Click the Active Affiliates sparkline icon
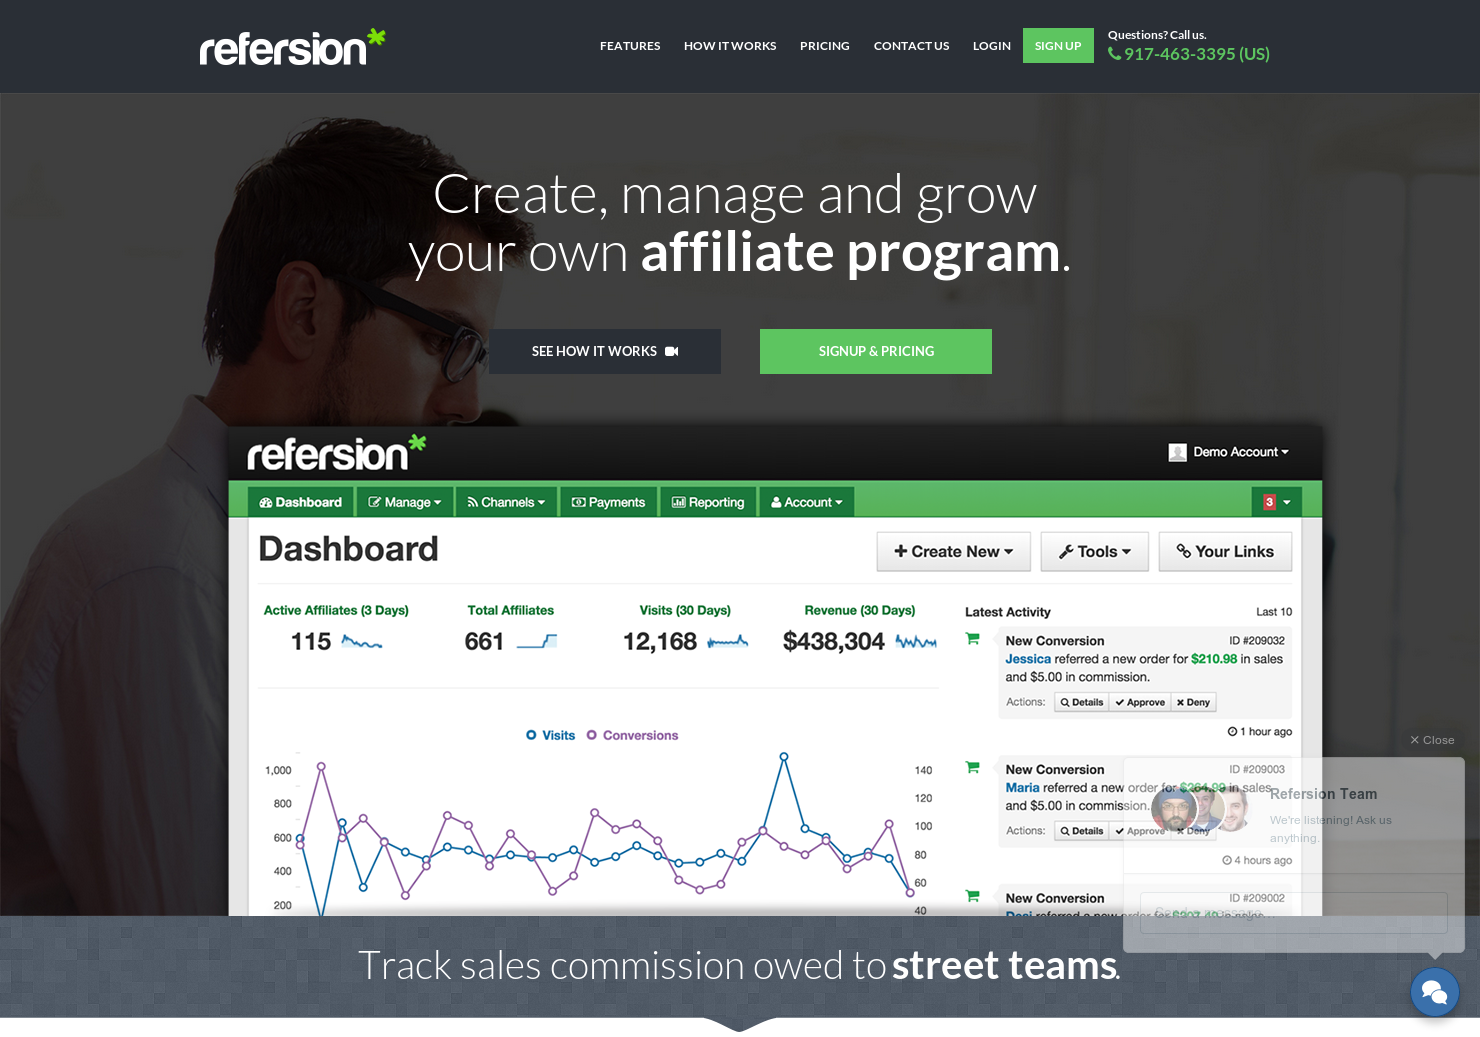This screenshot has height=1037, width=1480. 362,642
